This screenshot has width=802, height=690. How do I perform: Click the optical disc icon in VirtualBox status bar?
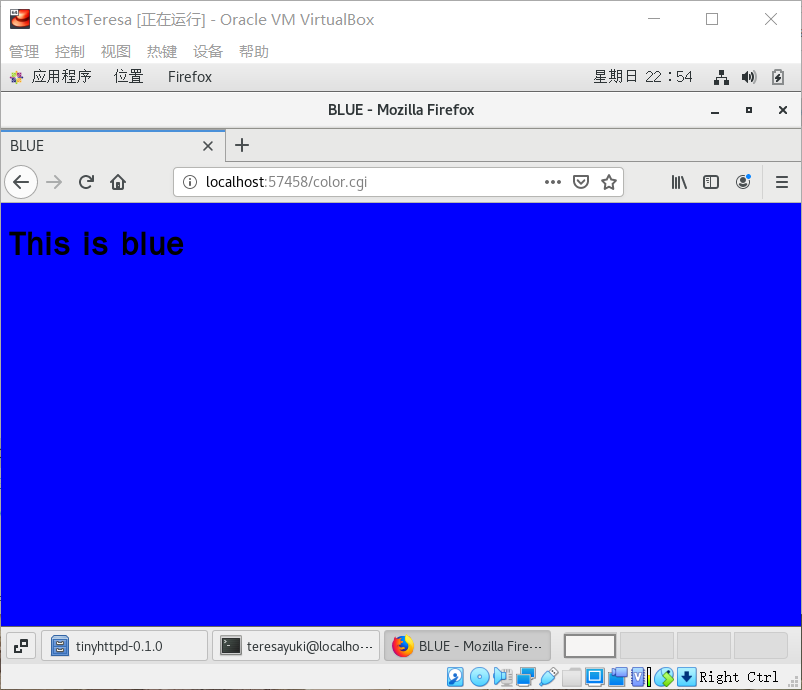tap(479, 677)
